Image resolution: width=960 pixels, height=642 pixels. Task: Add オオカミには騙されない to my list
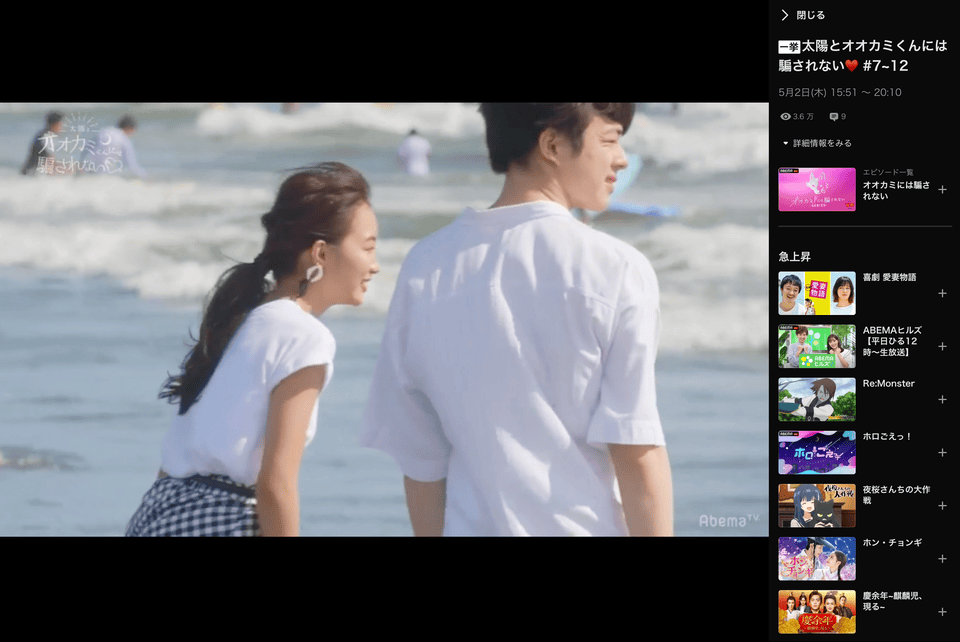[942, 190]
